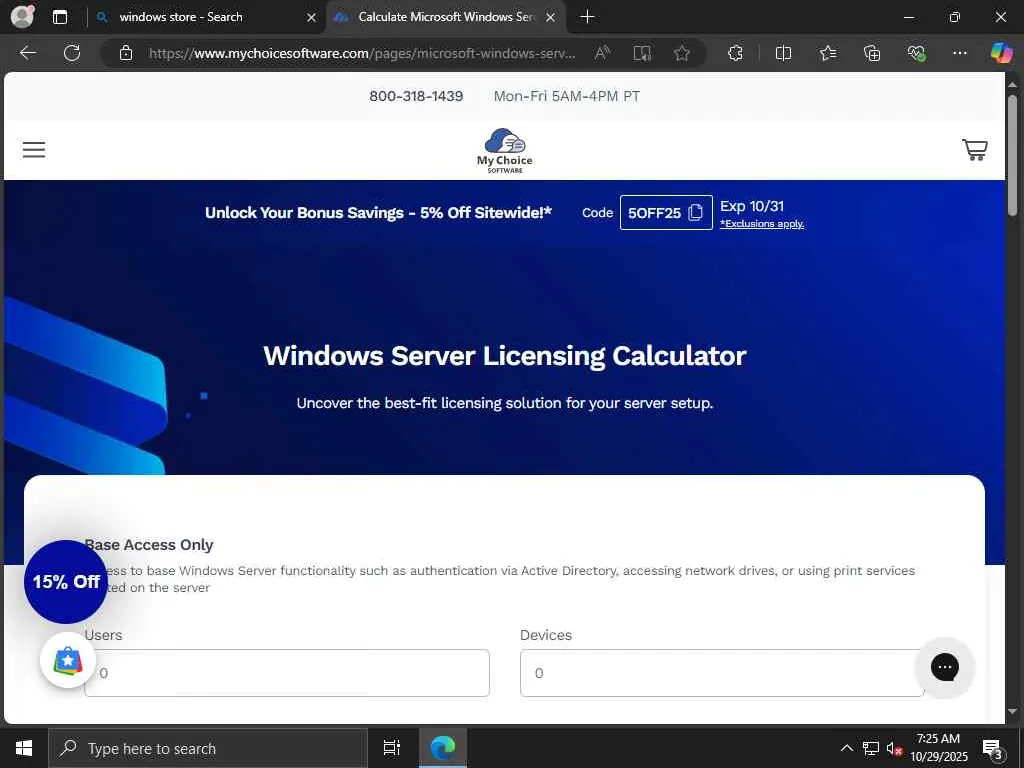Image resolution: width=1024 pixels, height=768 pixels.
Task: Open the shopping cart
Action: pyautogui.click(x=974, y=150)
